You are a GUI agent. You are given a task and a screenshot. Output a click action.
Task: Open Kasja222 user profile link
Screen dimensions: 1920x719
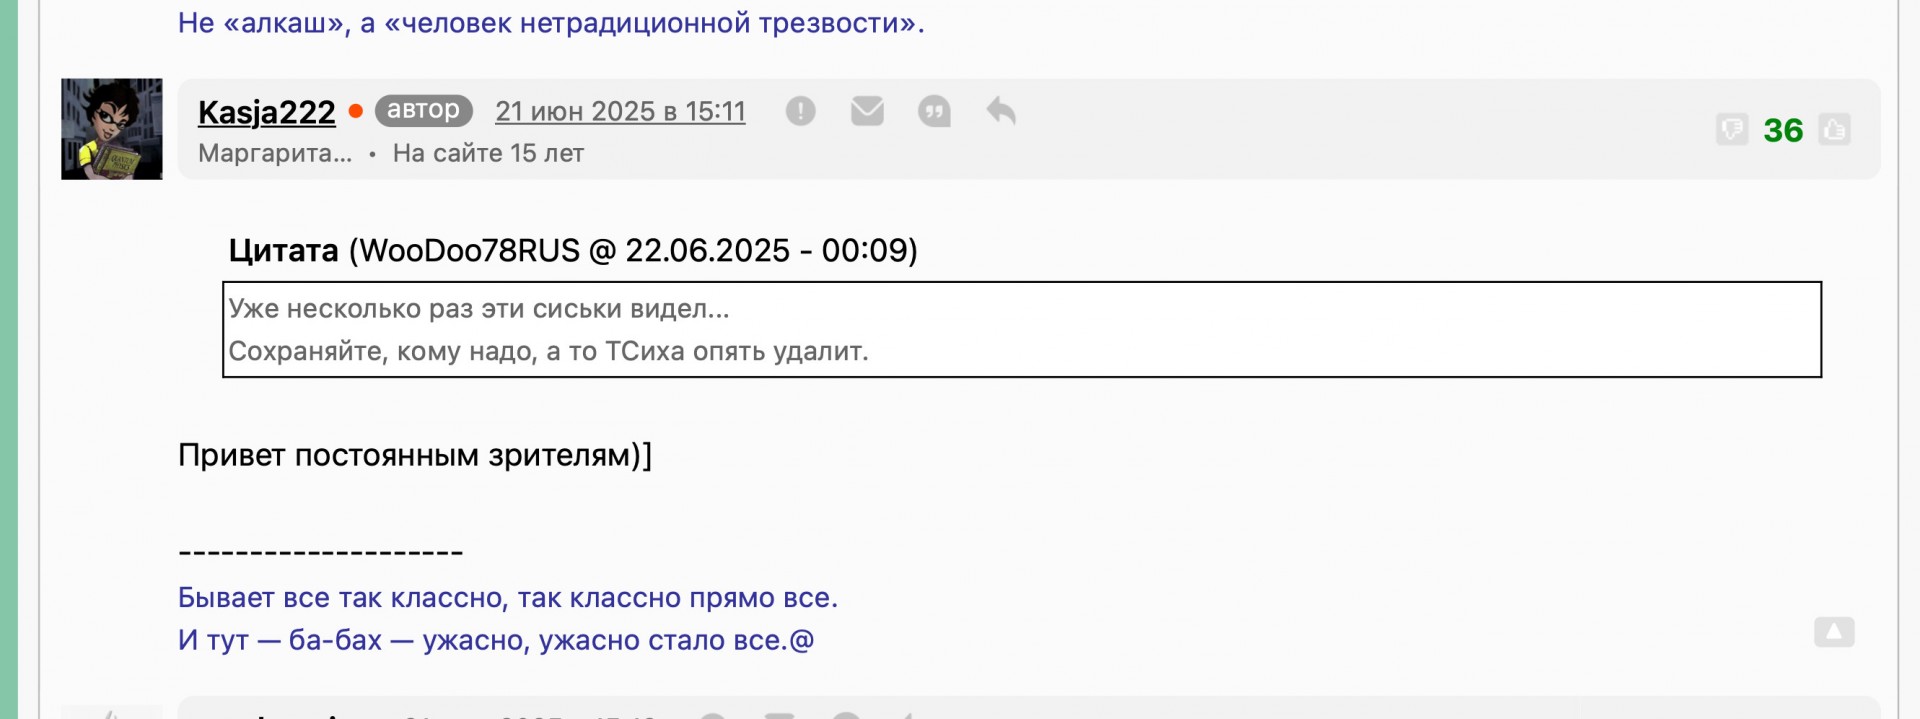pyautogui.click(x=267, y=112)
